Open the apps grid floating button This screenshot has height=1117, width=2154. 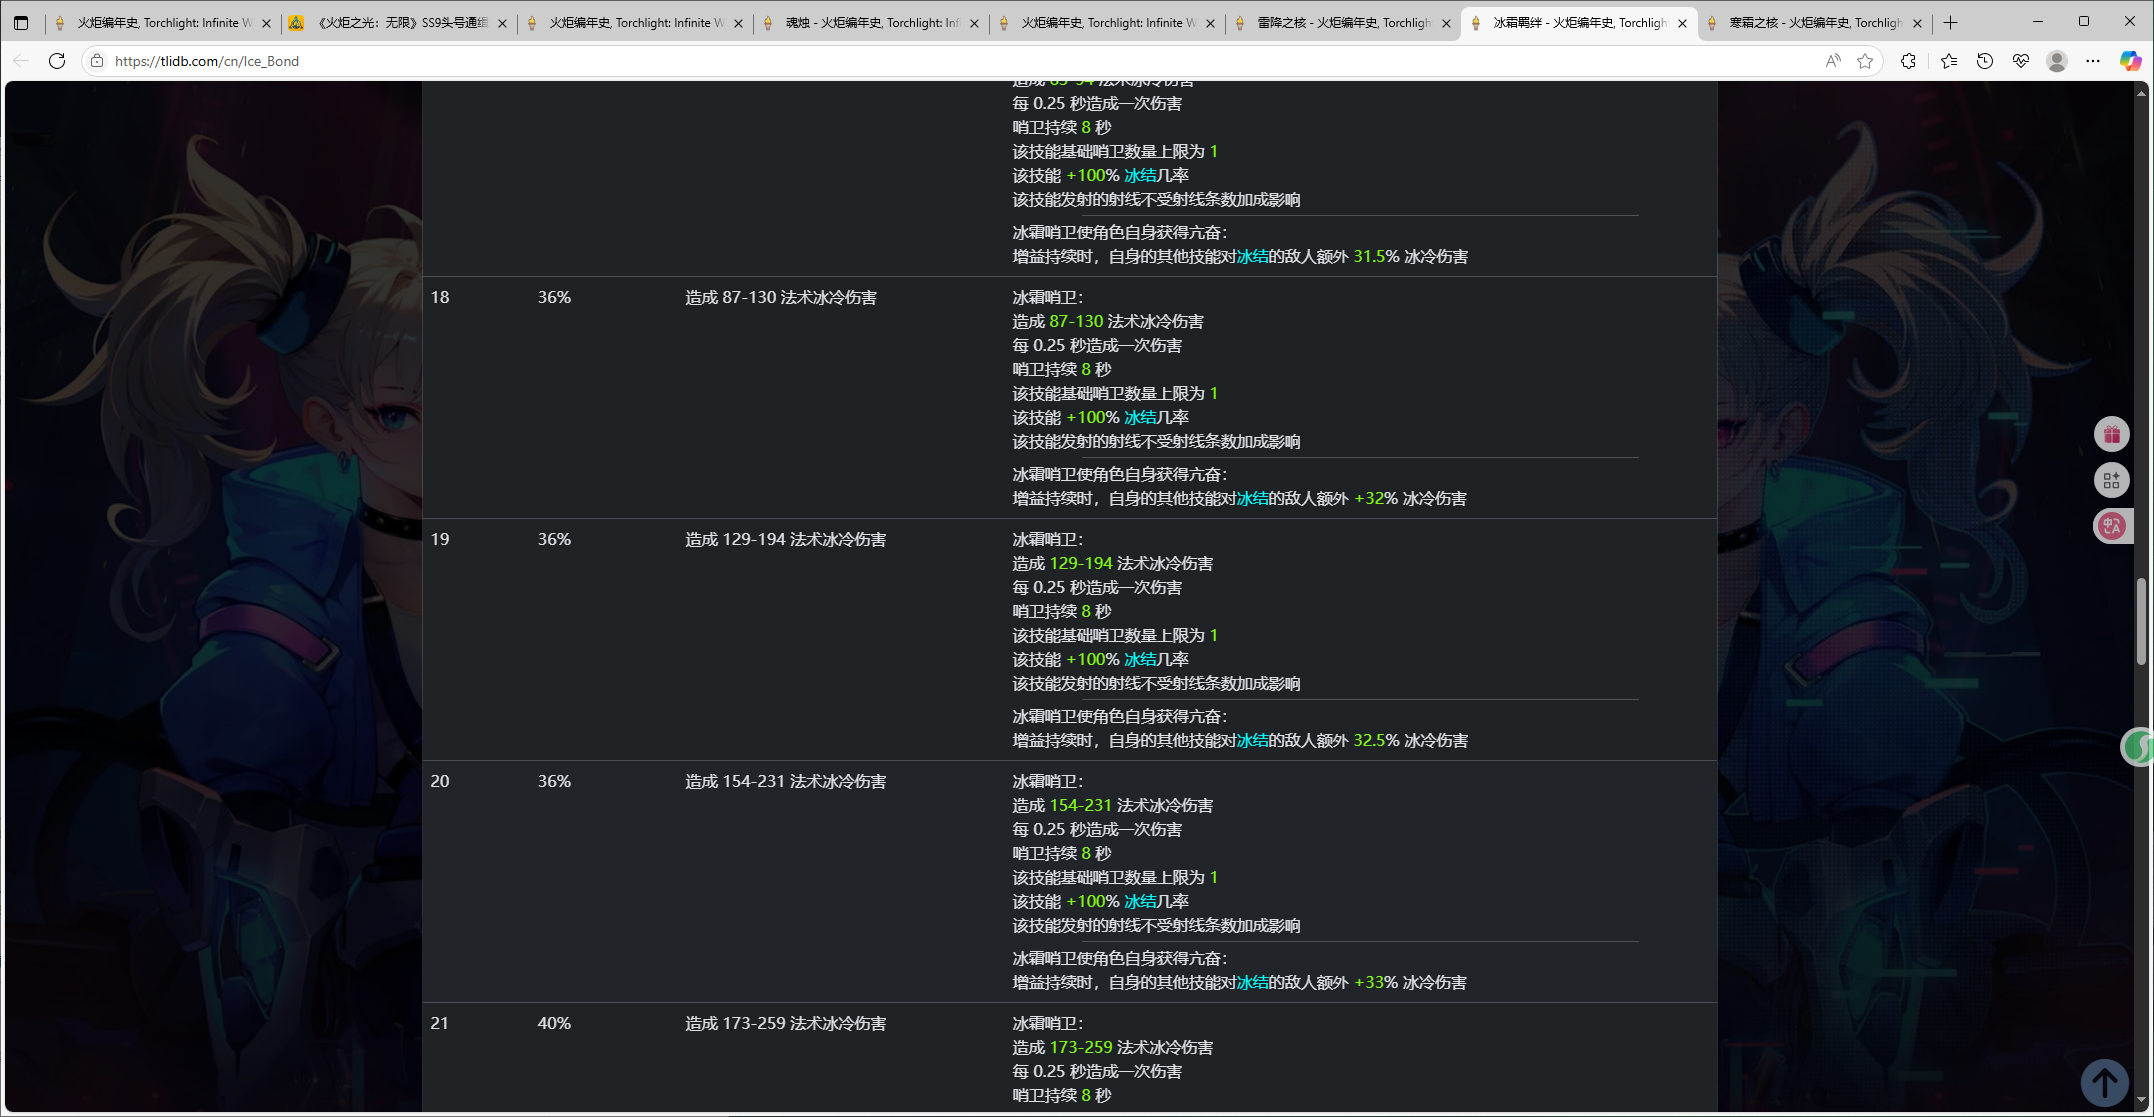tap(2111, 481)
